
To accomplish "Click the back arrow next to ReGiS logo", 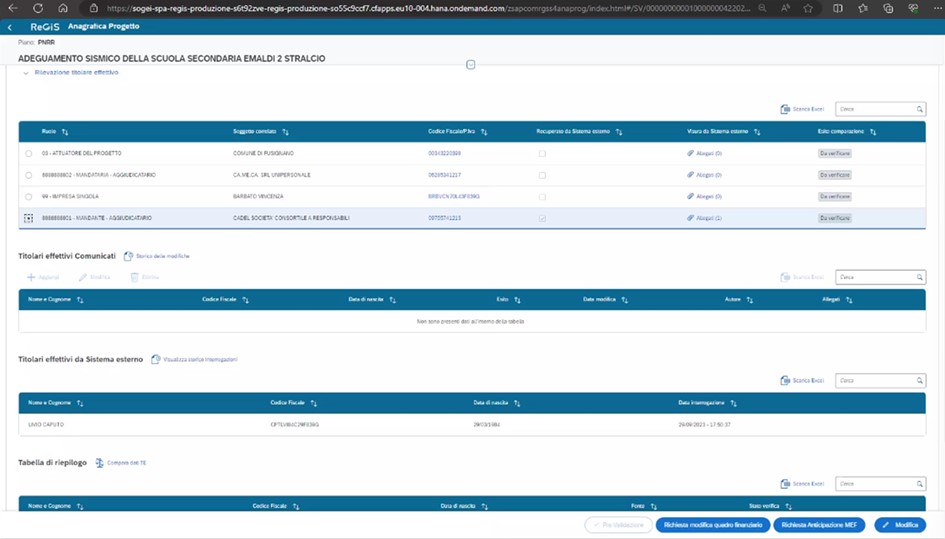I will coord(10,27).
